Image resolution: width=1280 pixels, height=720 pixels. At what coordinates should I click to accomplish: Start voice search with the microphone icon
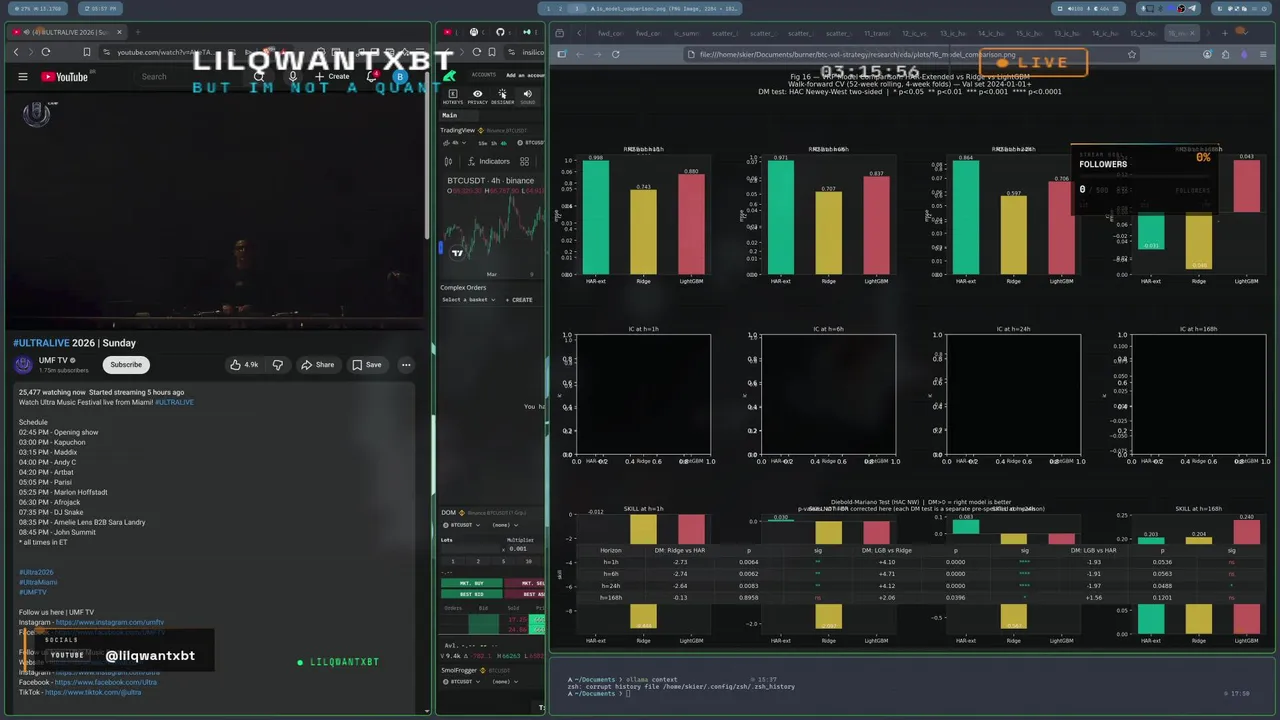point(292,77)
